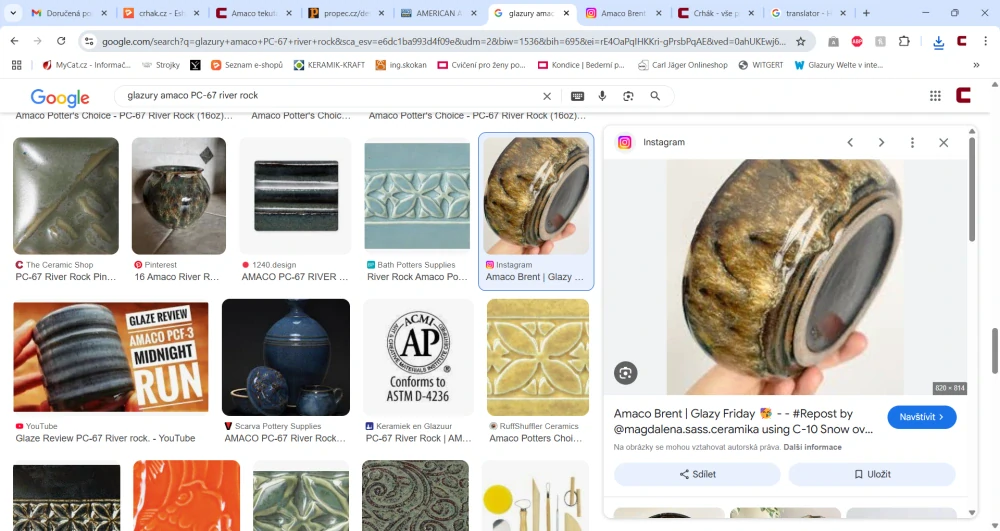
Task: Open the YouTube Glaze Review thumbnail
Action: click(x=111, y=357)
